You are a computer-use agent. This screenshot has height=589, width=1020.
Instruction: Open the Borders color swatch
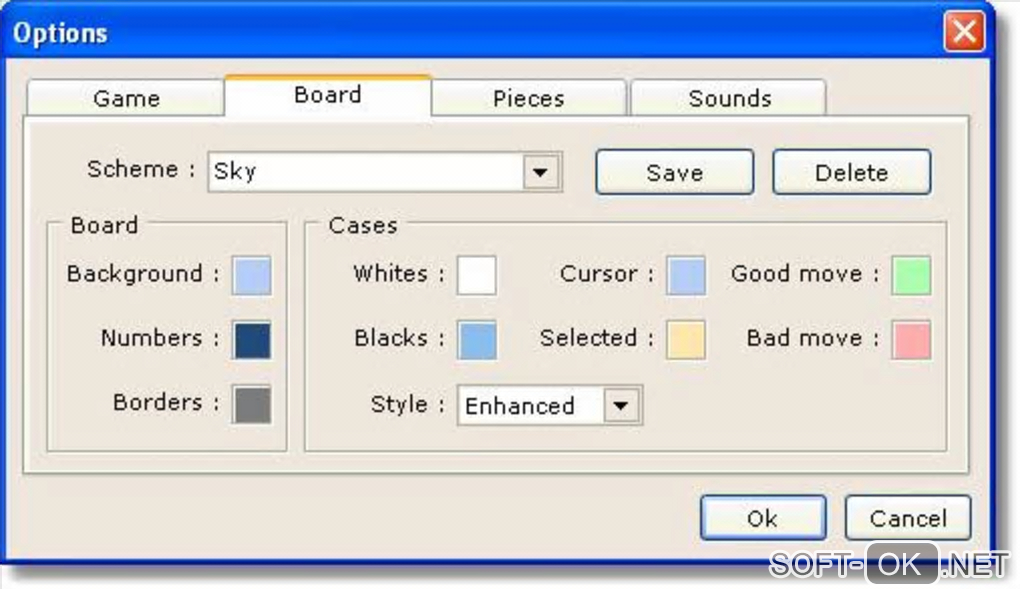pyautogui.click(x=252, y=404)
